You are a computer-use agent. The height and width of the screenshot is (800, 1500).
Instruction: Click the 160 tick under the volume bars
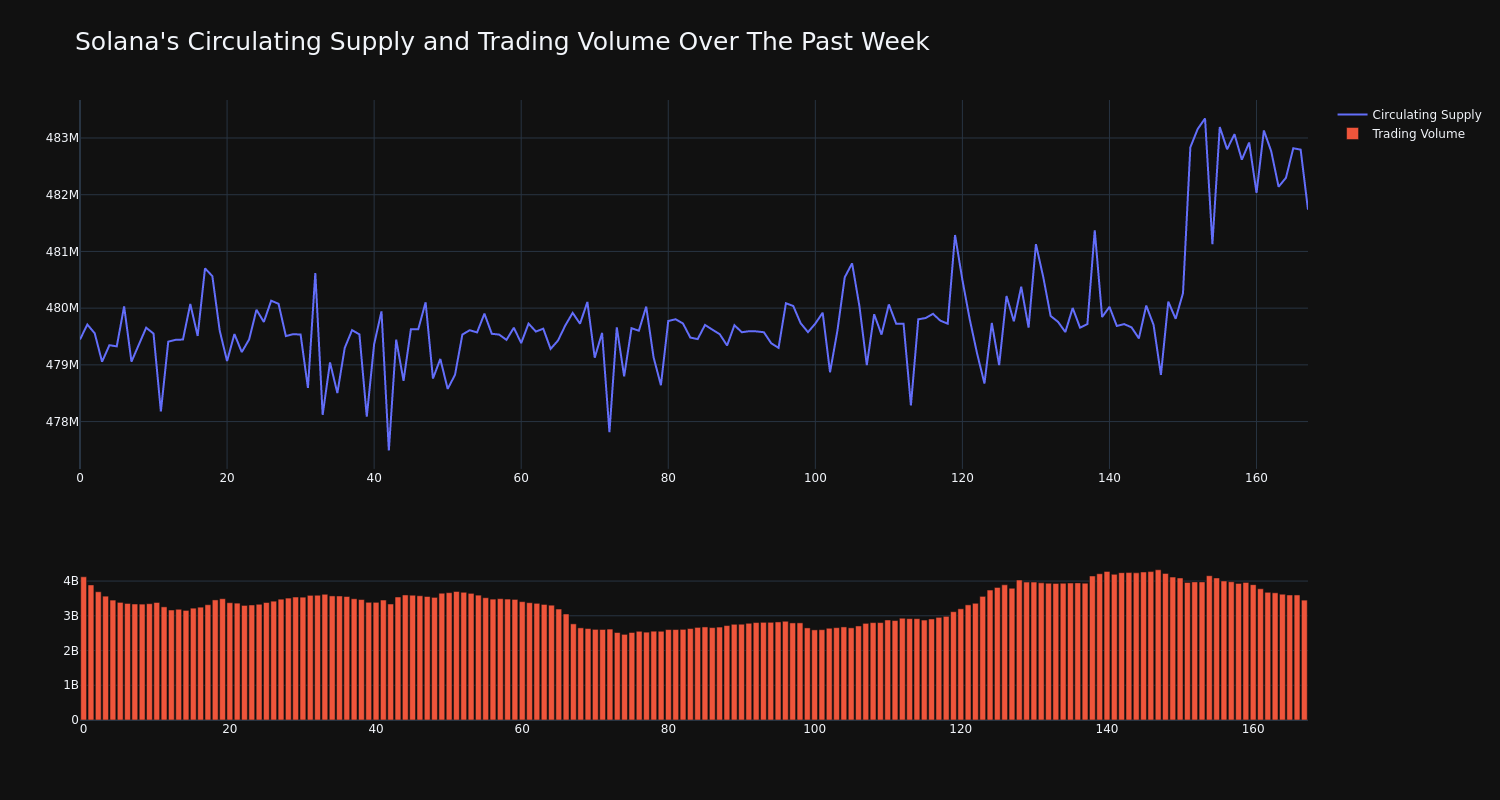(1253, 729)
